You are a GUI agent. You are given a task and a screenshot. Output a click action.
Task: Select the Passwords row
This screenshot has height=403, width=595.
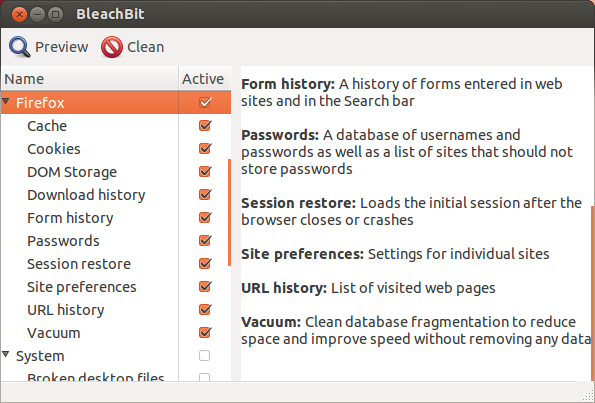point(116,241)
